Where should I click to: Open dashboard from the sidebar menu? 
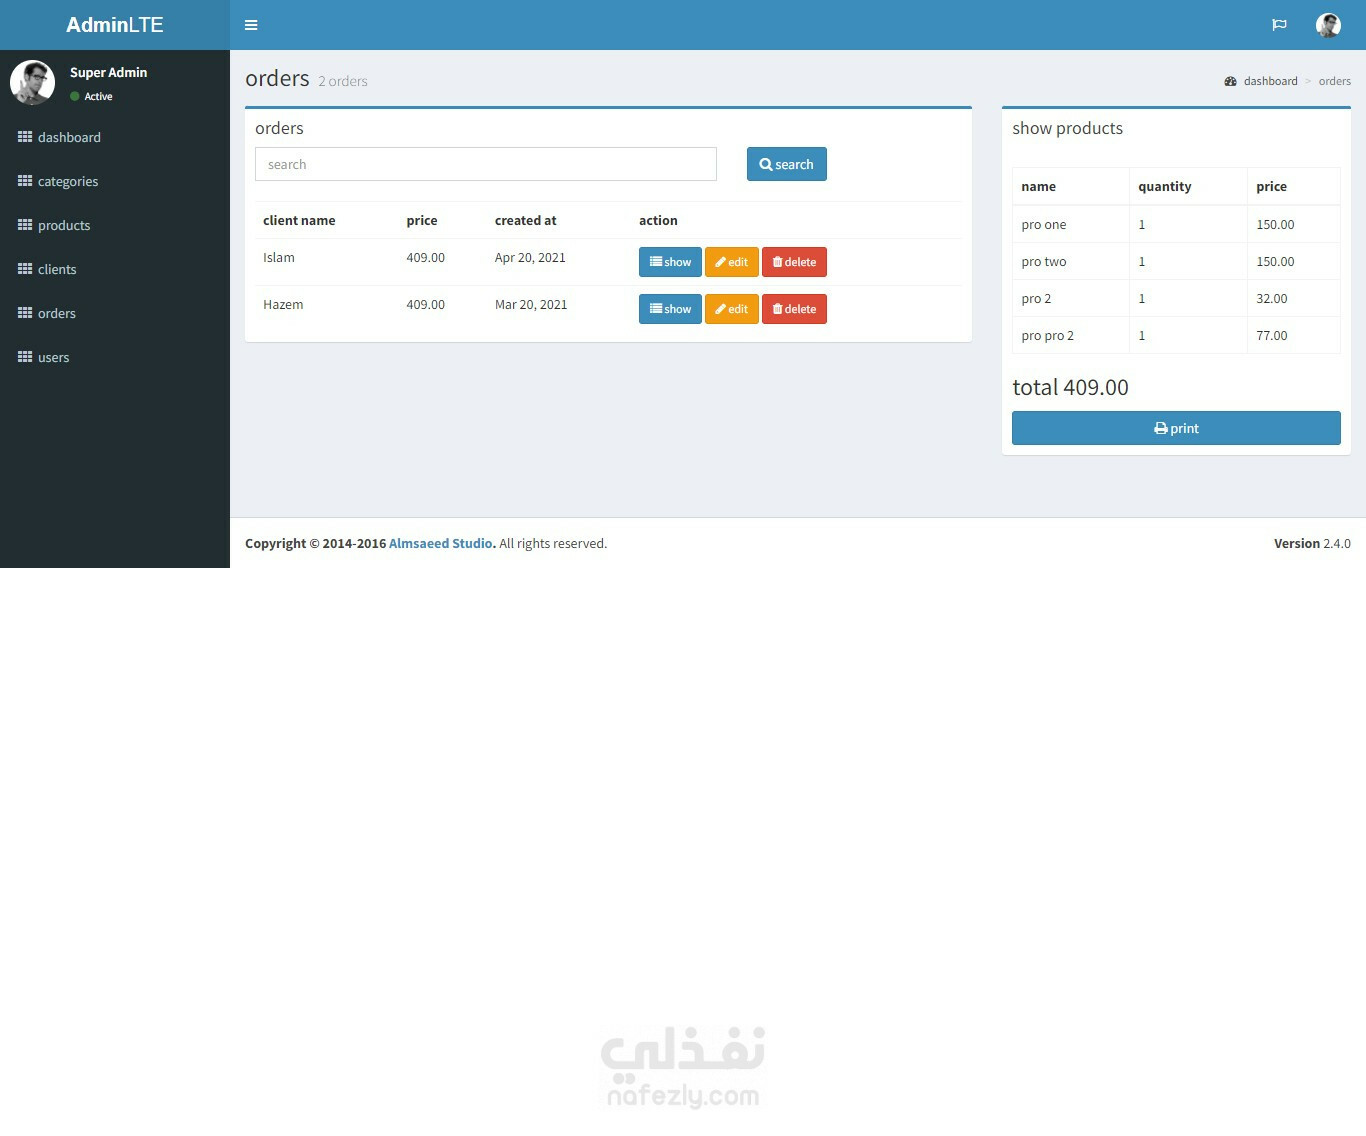pyautogui.click(x=69, y=137)
